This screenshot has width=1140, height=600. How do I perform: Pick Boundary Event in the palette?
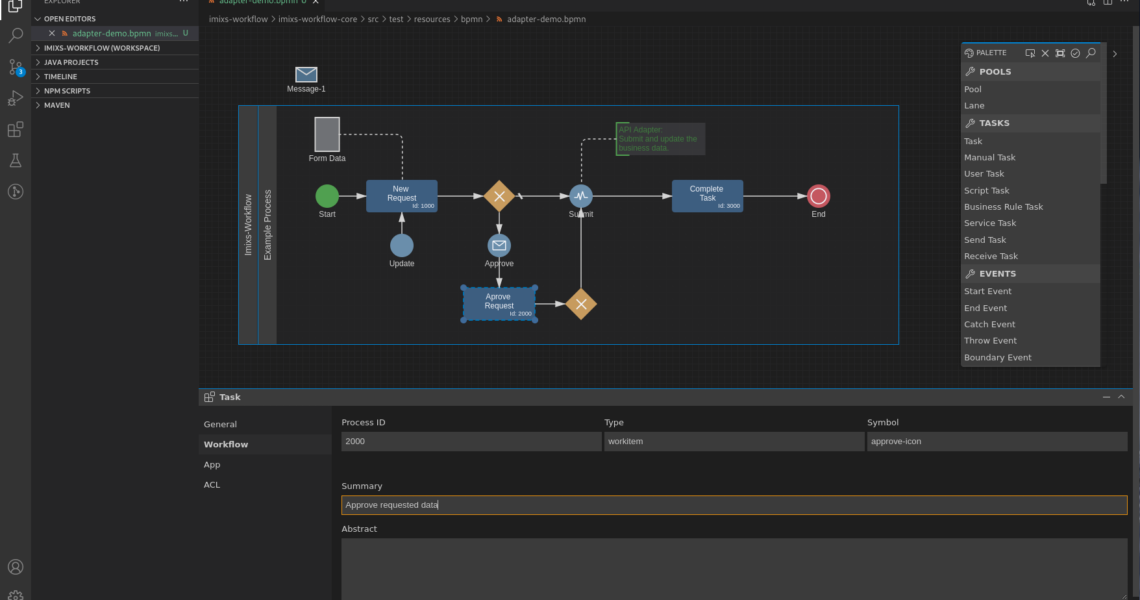(x=997, y=357)
